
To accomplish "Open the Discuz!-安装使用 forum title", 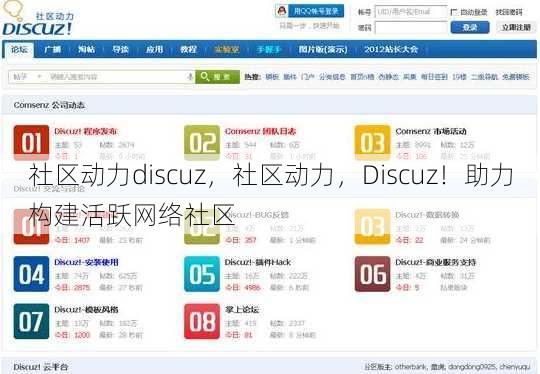I will 86,262.
